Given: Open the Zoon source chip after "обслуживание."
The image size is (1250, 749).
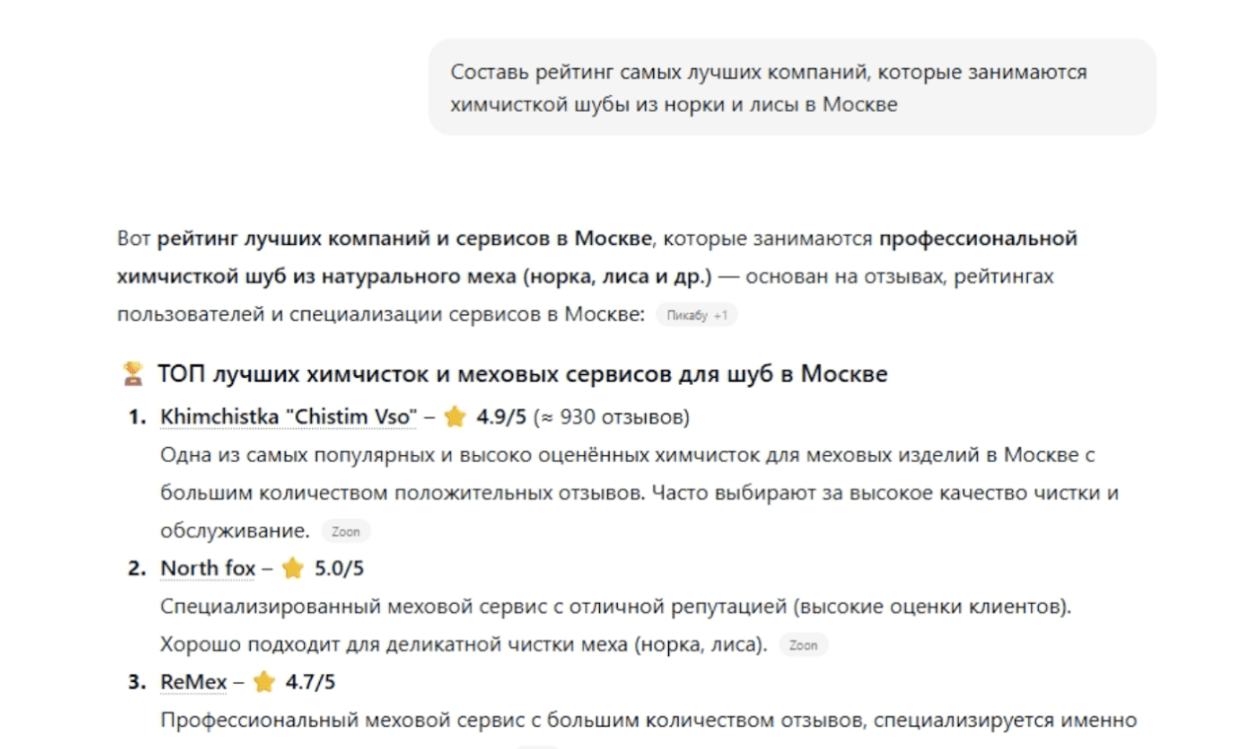Looking at the screenshot, I should 346,531.
